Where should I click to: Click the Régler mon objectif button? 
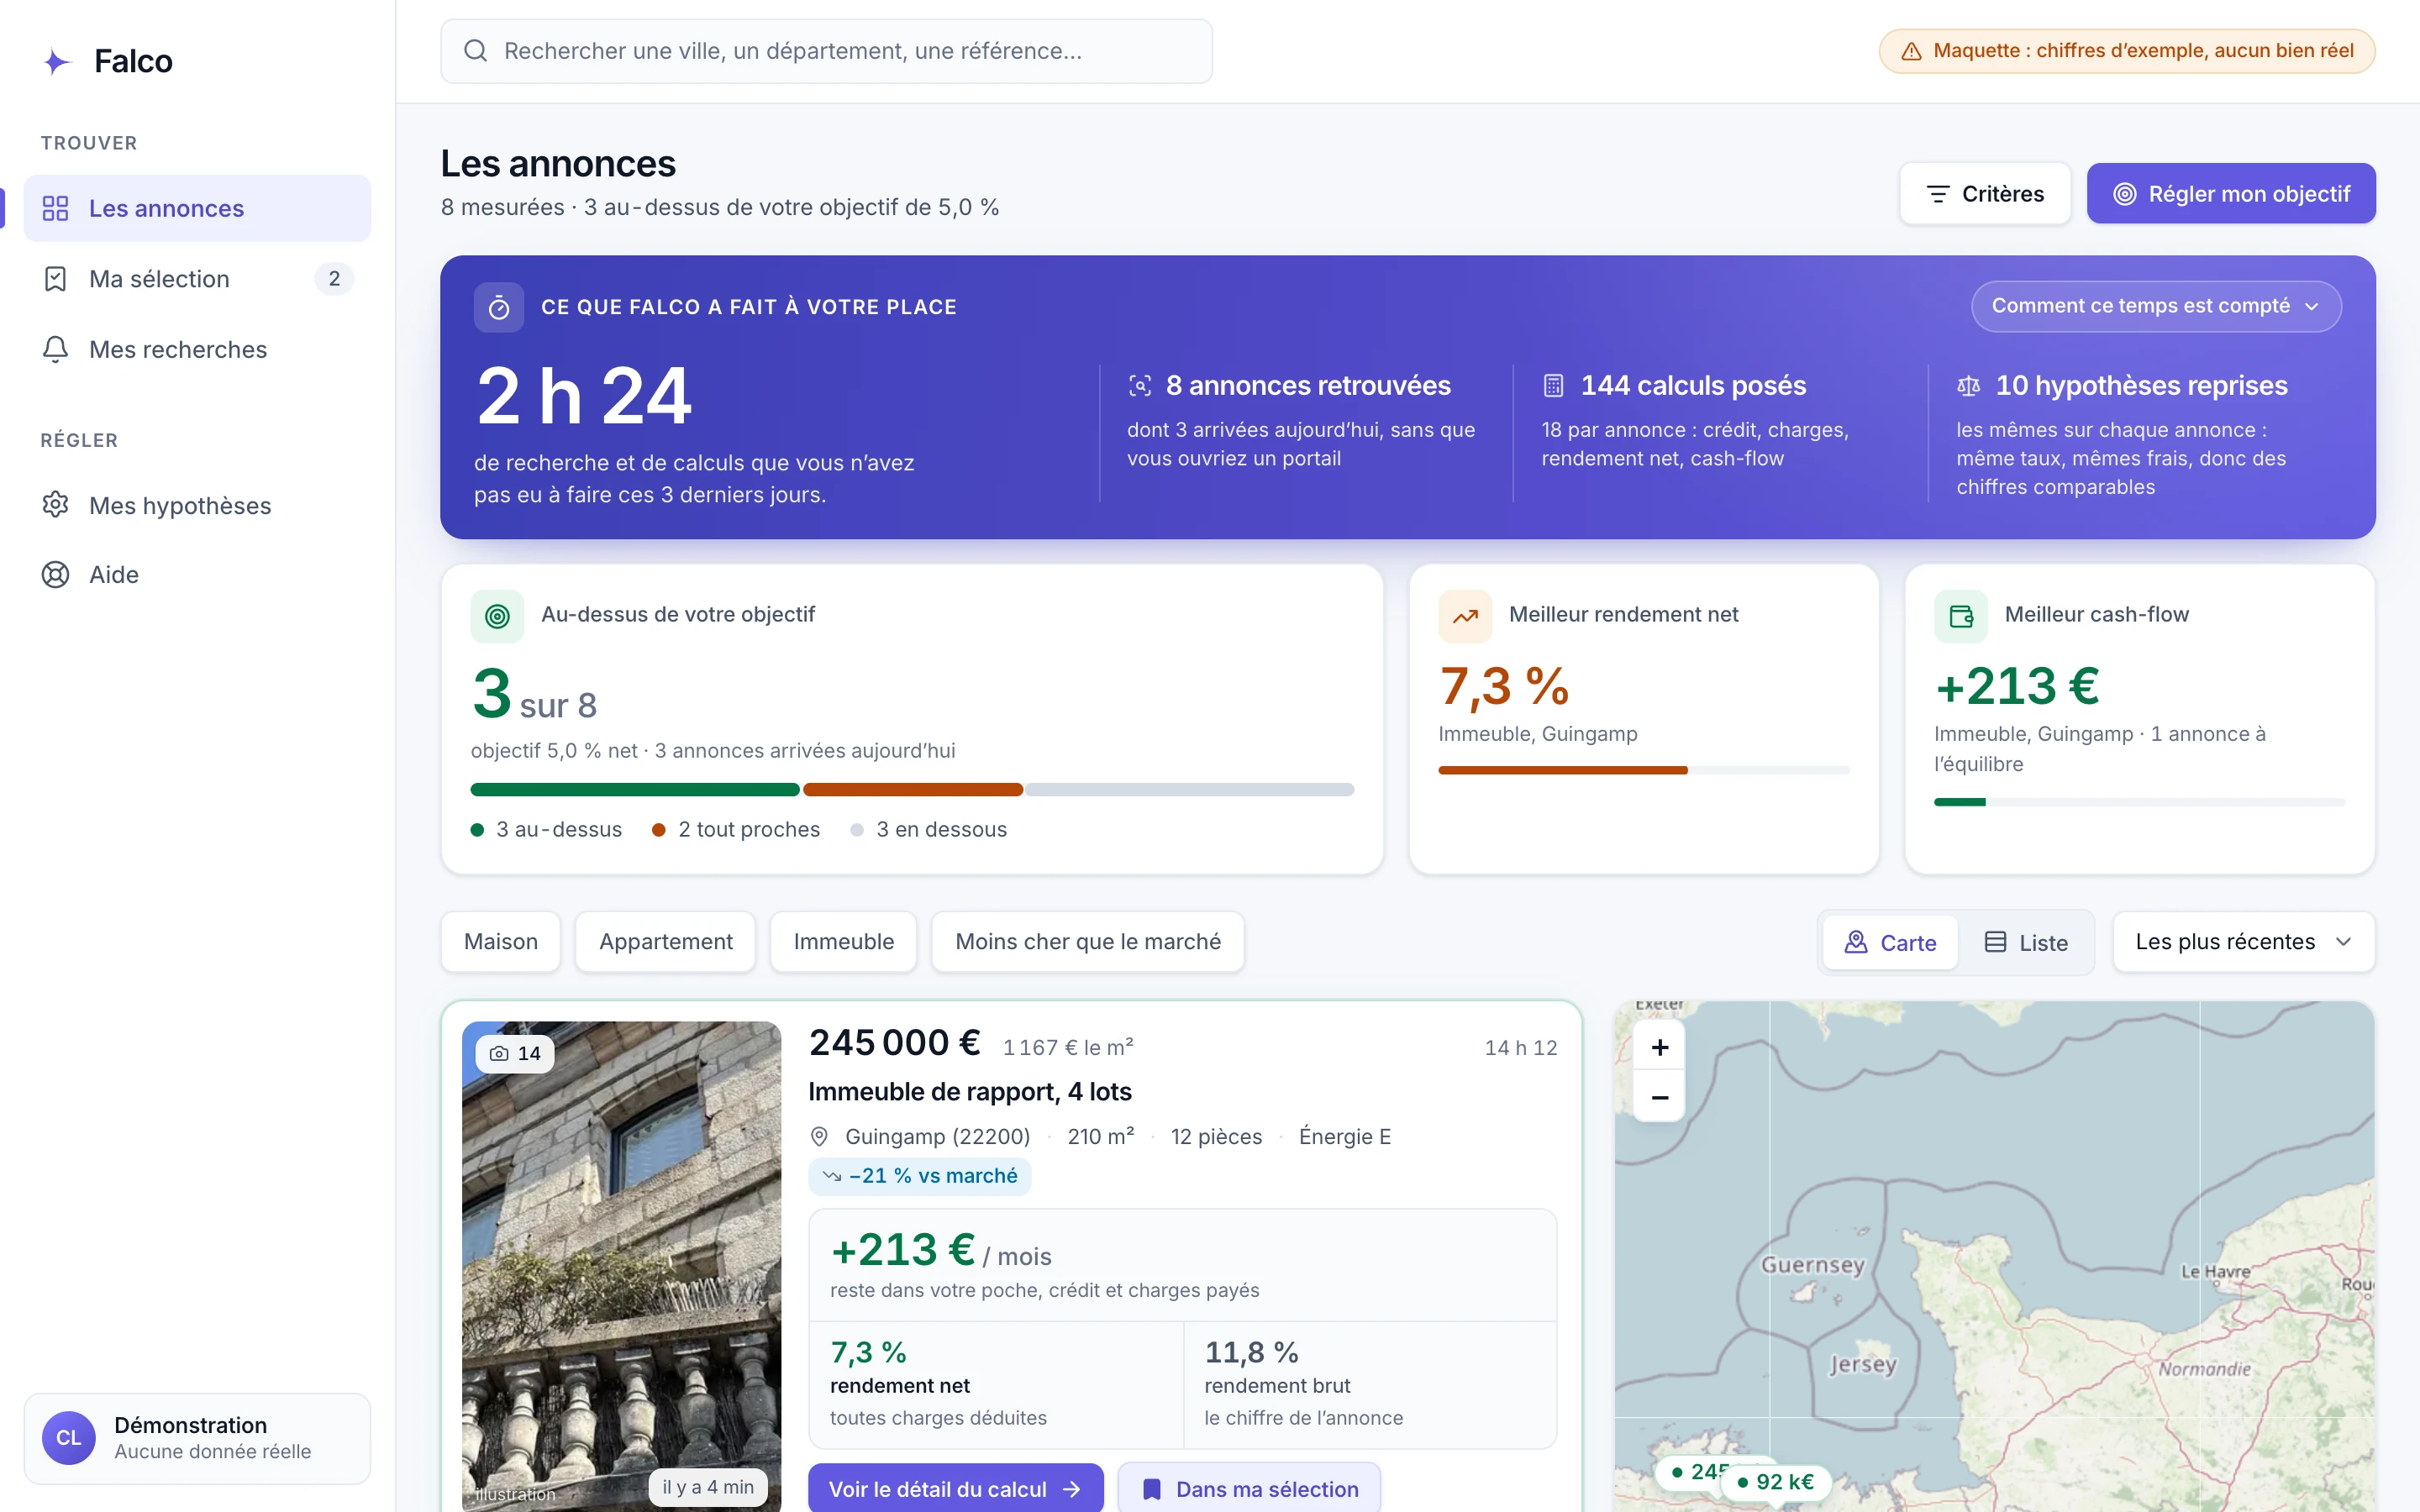(2231, 194)
